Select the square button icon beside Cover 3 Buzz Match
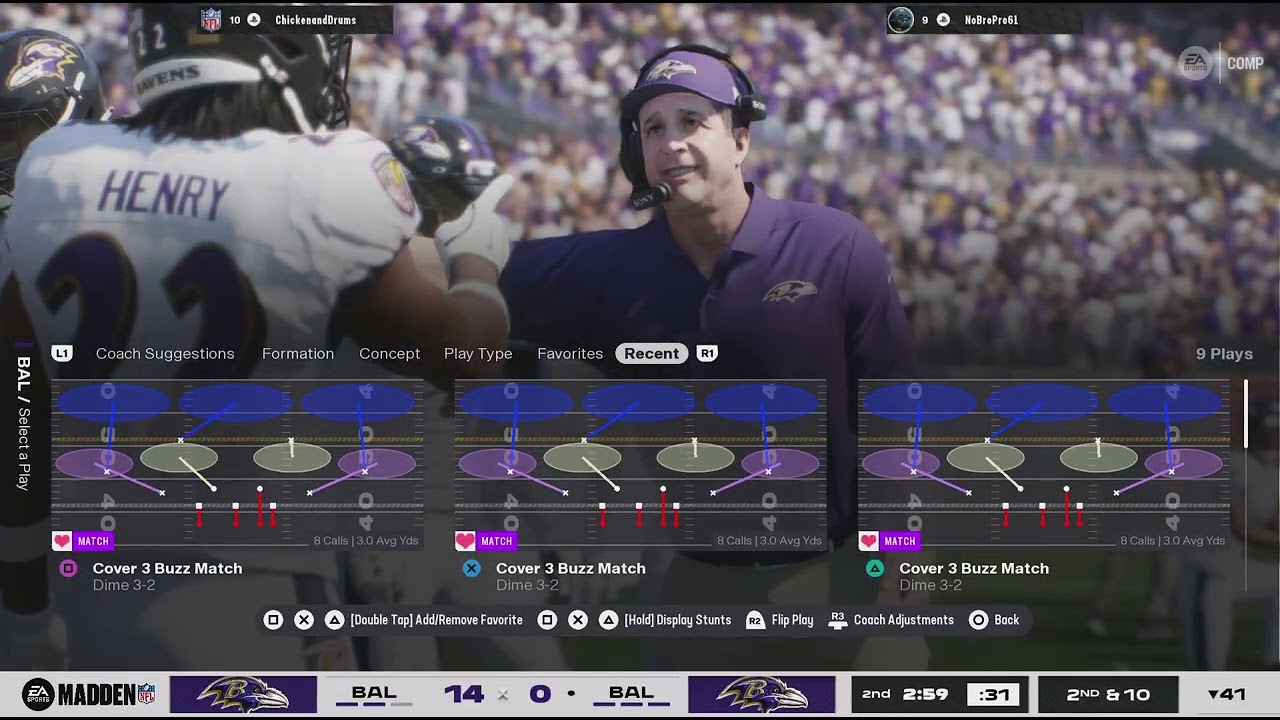Image resolution: width=1280 pixels, height=720 pixels. pos(68,568)
